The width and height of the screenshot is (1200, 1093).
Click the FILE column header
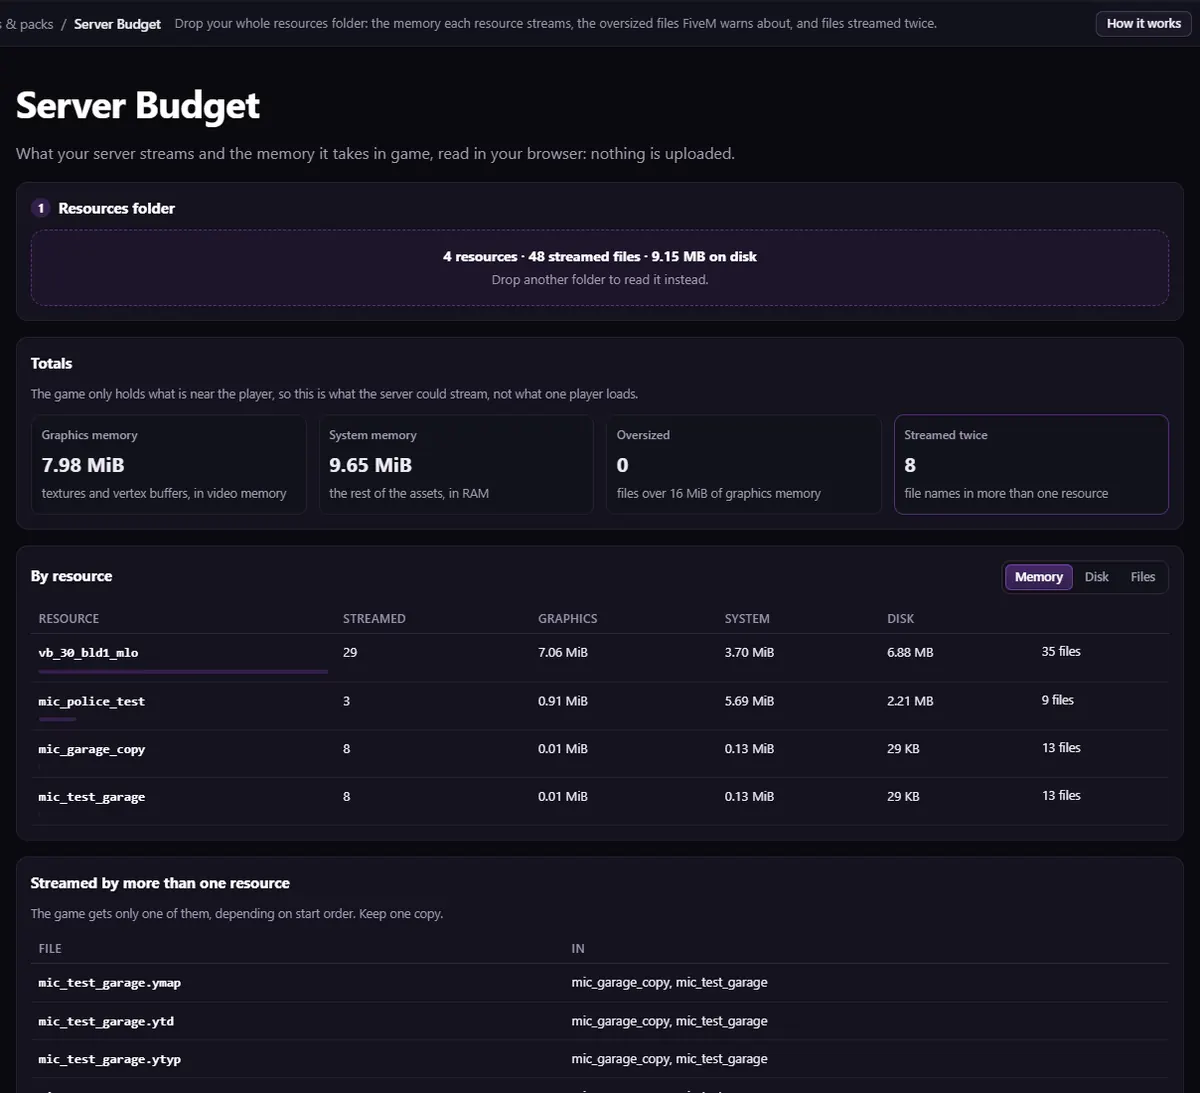pyautogui.click(x=50, y=949)
